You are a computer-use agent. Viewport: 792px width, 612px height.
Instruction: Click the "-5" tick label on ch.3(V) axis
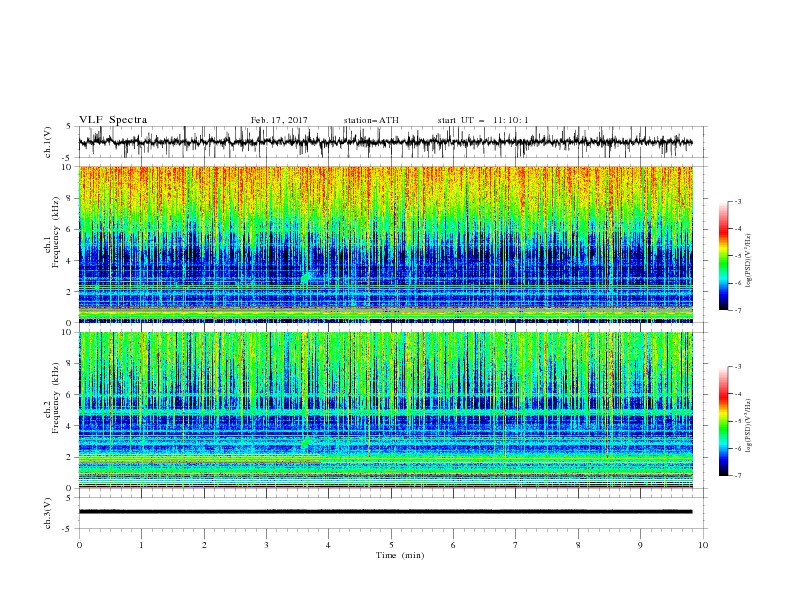[68, 529]
